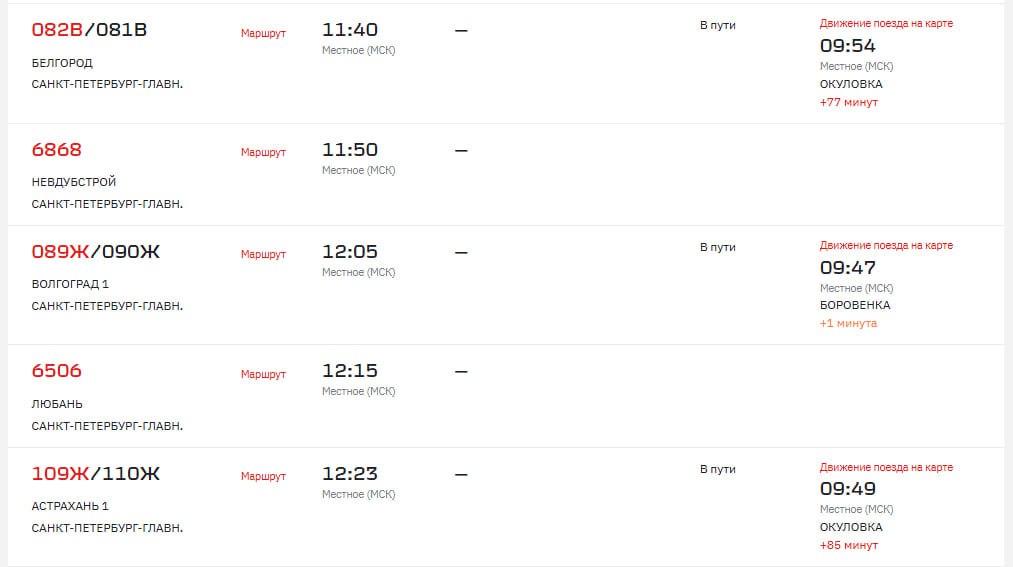Open Маршрут link for train 6506
This screenshot has width=1013, height=567.
263,374
